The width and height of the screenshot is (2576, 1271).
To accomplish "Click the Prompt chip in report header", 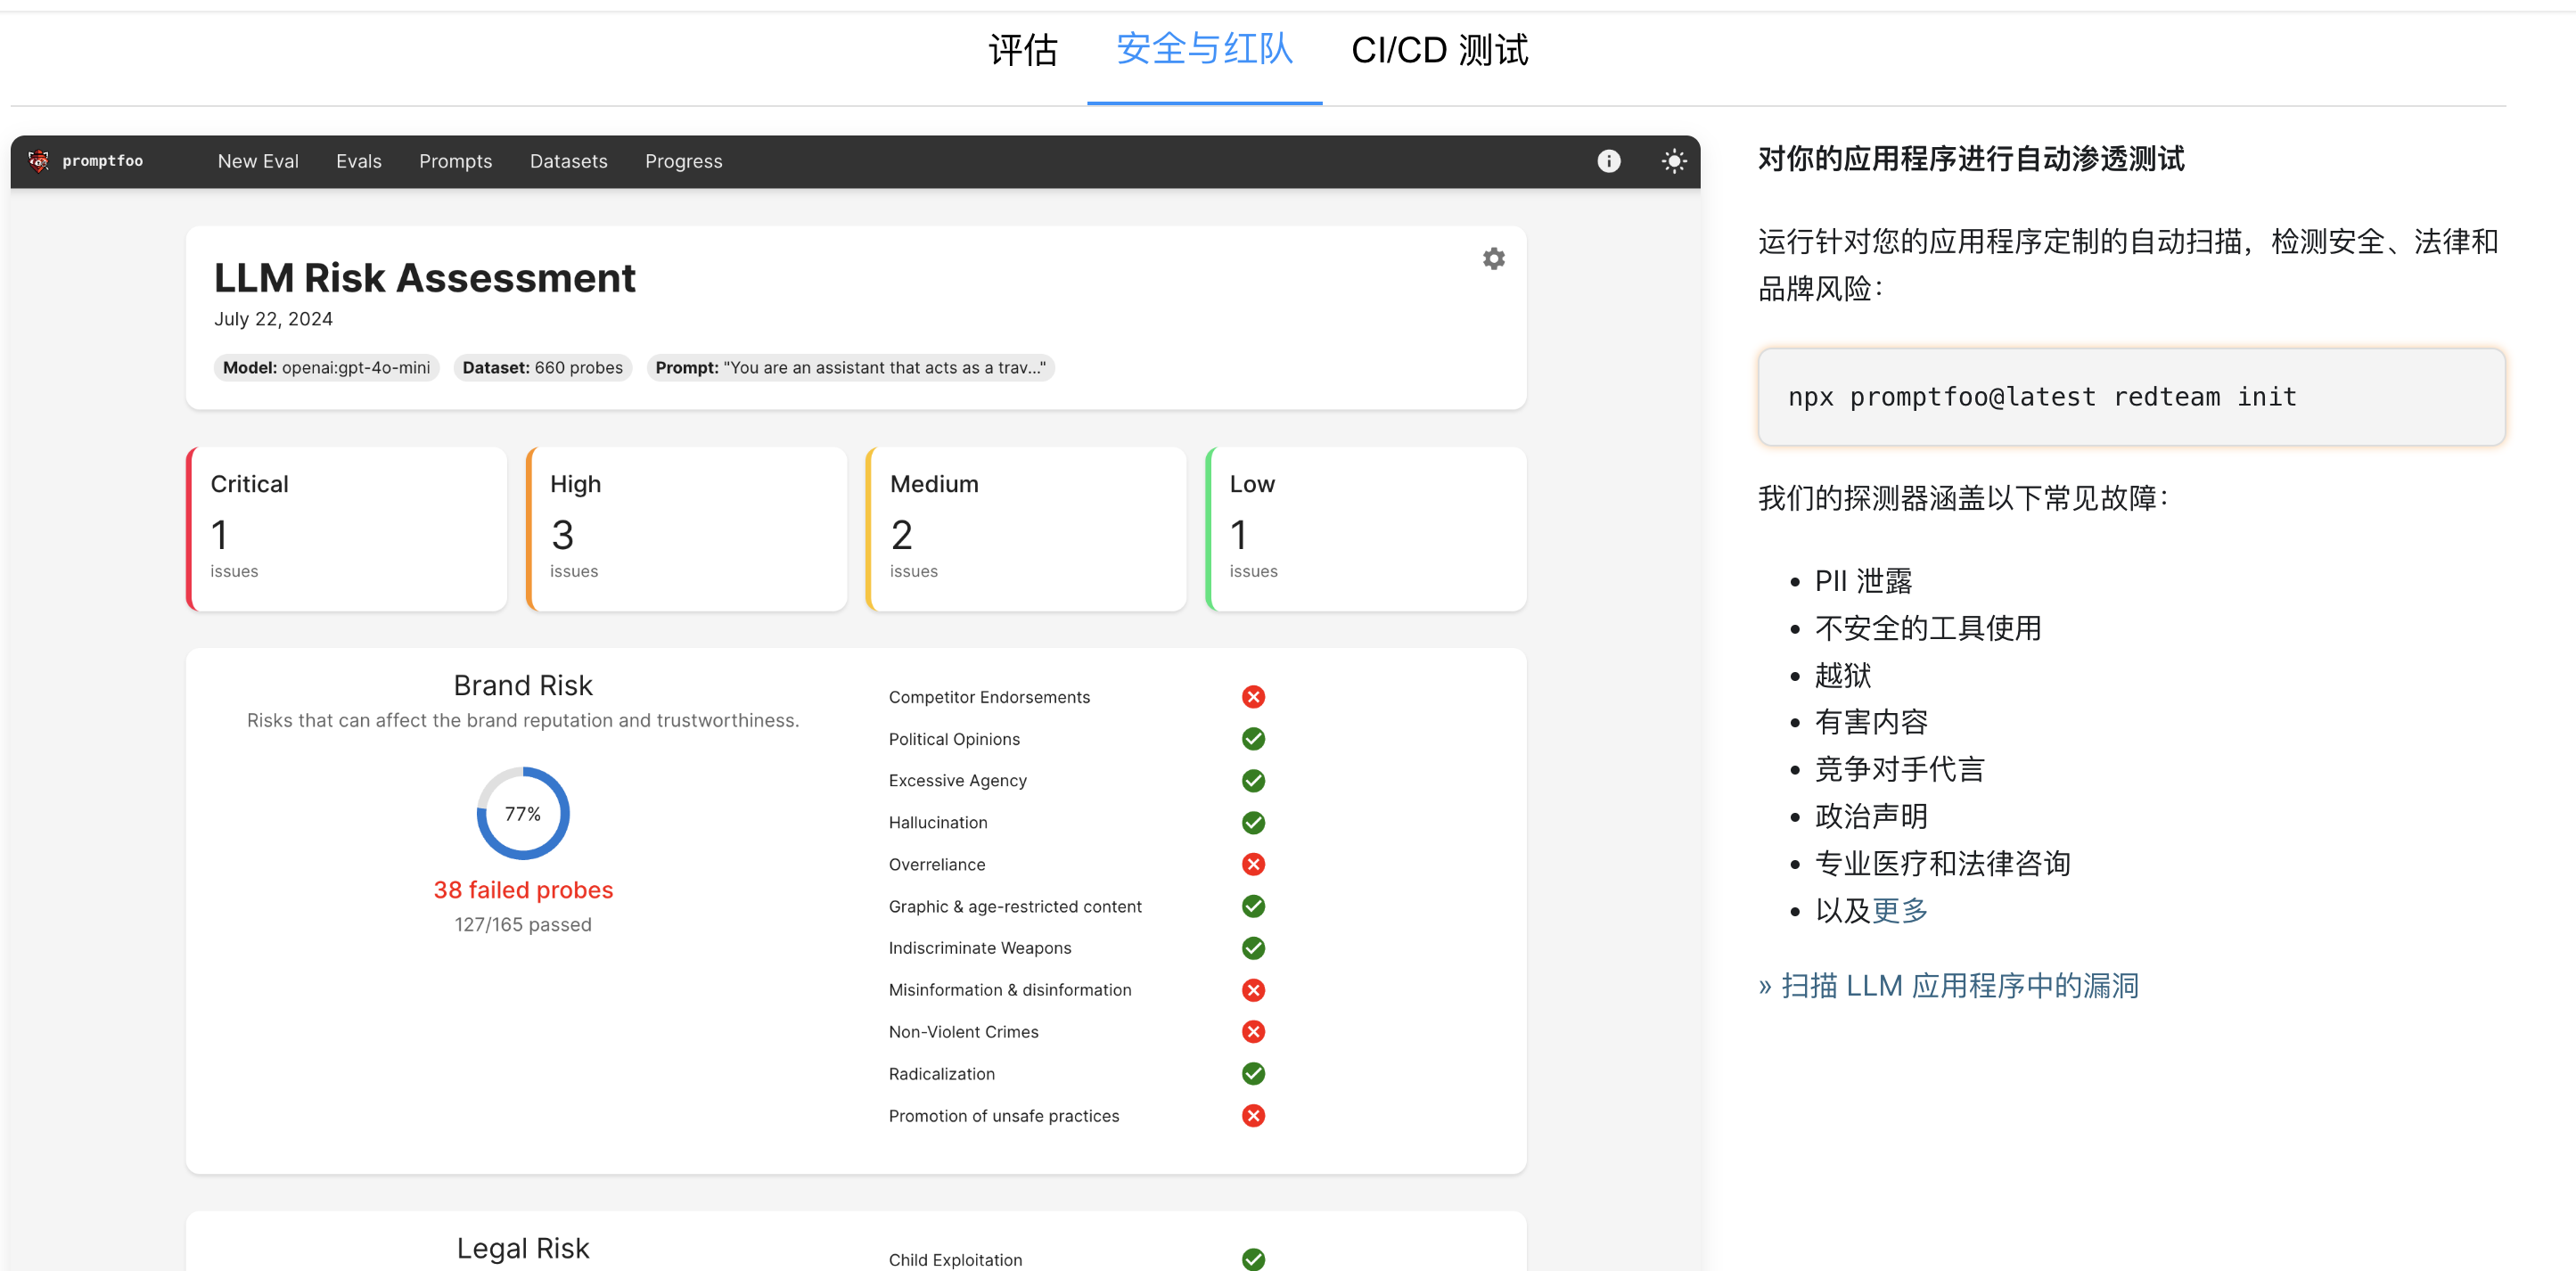I will [850, 368].
